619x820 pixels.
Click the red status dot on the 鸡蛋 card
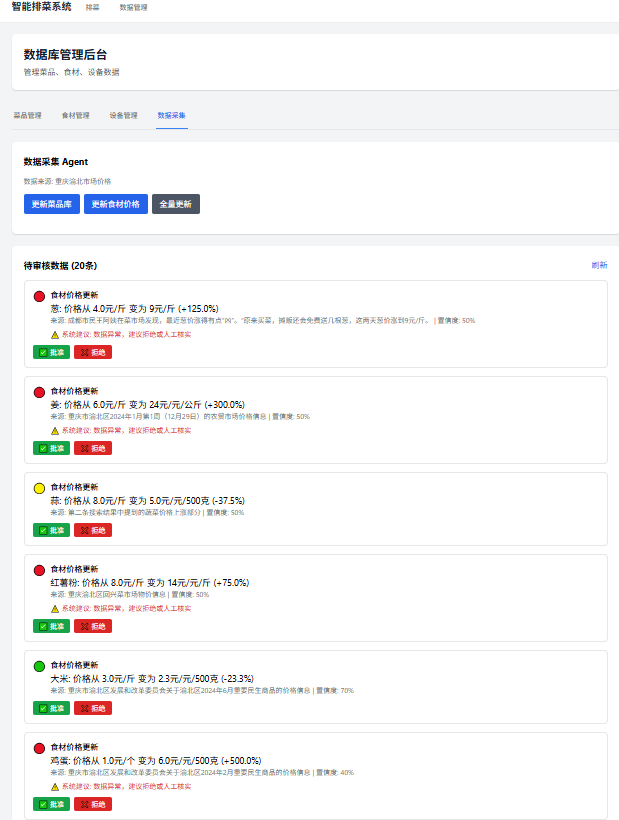(39, 748)
